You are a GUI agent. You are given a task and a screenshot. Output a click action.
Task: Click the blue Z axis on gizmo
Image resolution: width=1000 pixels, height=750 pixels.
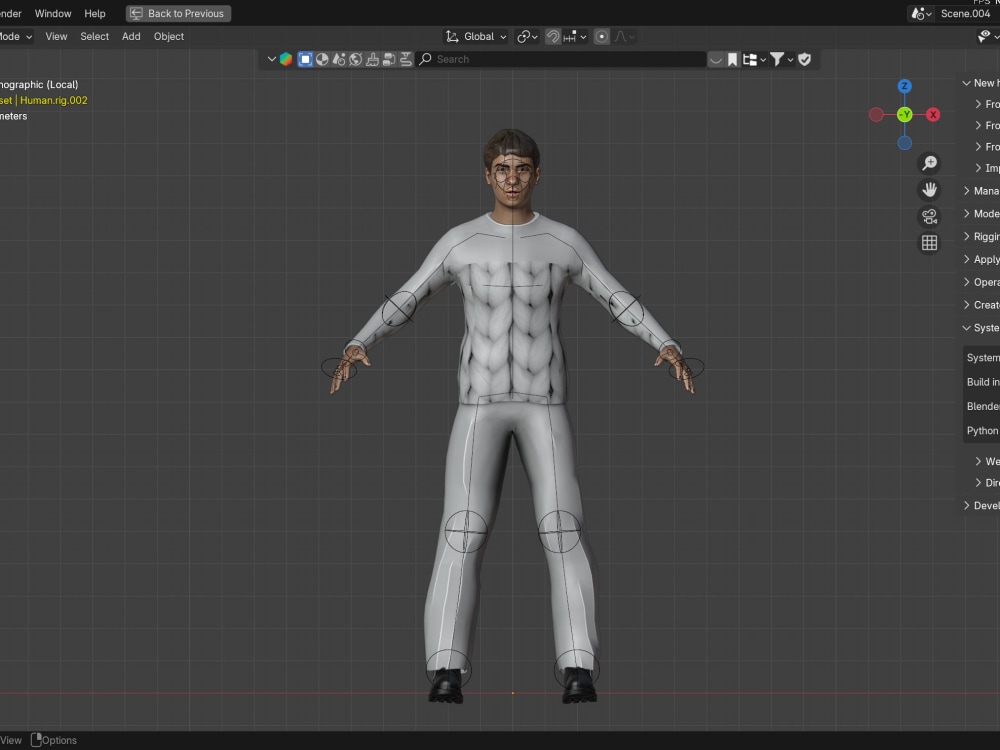click(x=904, y=86)
